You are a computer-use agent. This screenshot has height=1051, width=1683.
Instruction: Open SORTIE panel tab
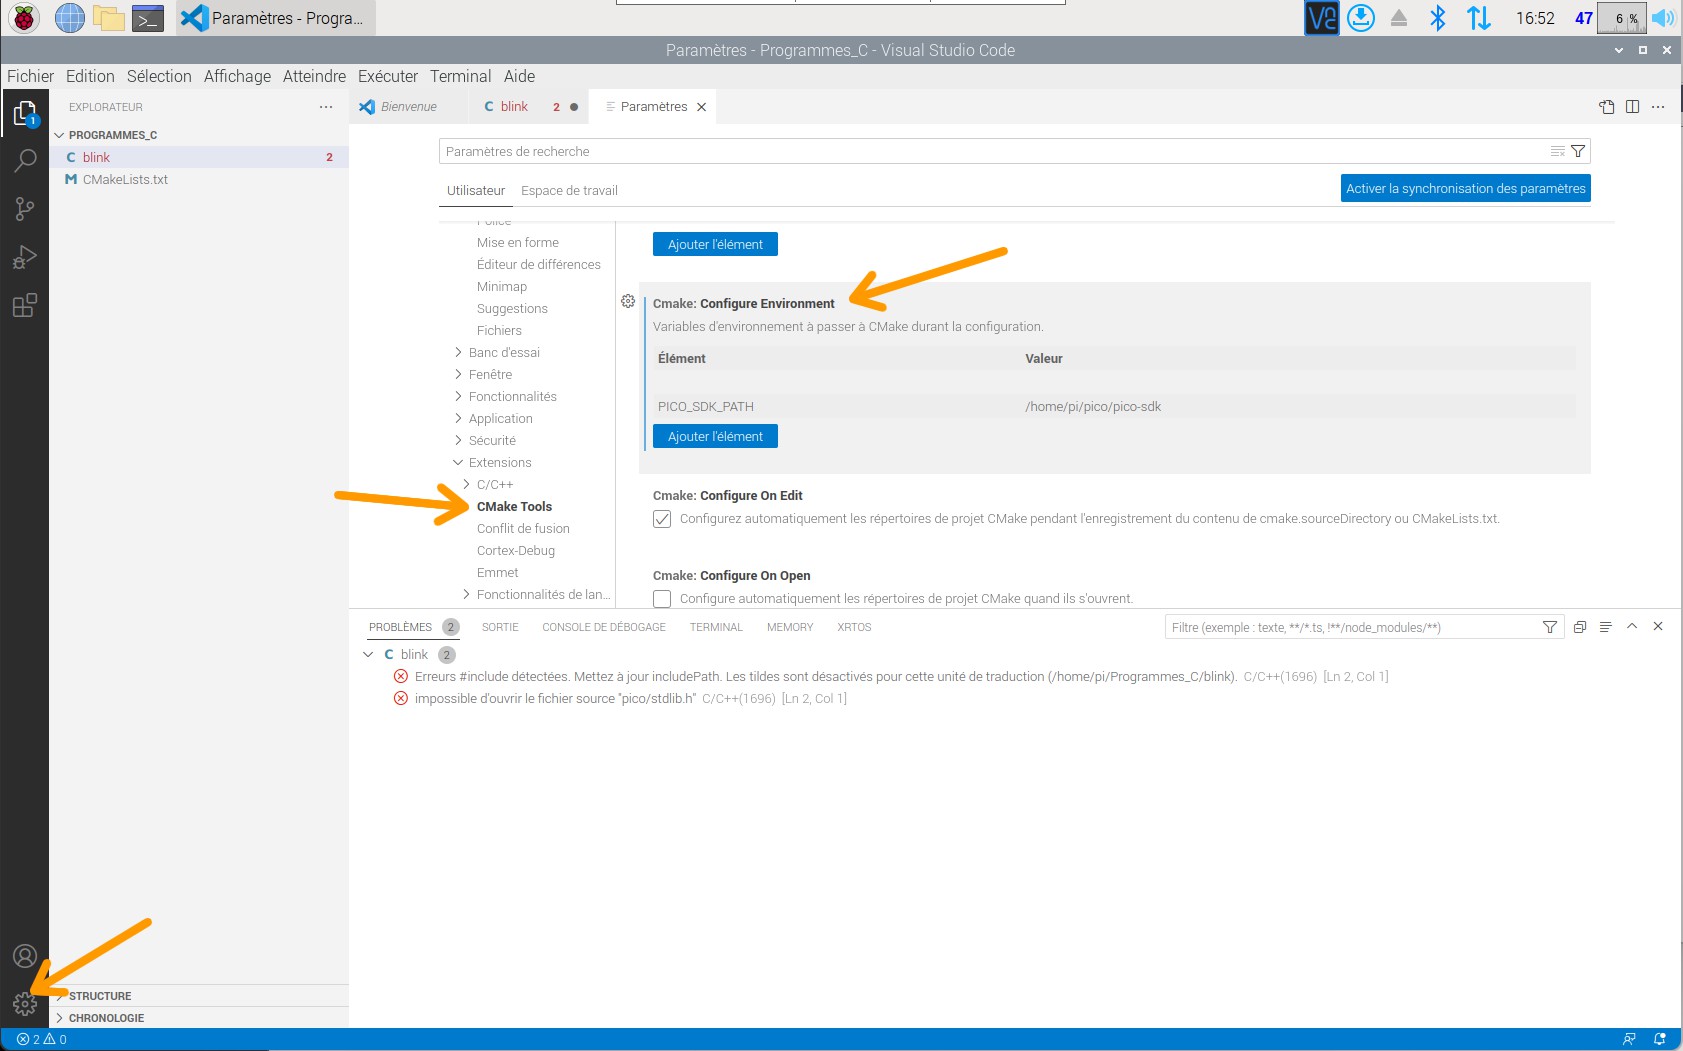coord(500,627)
